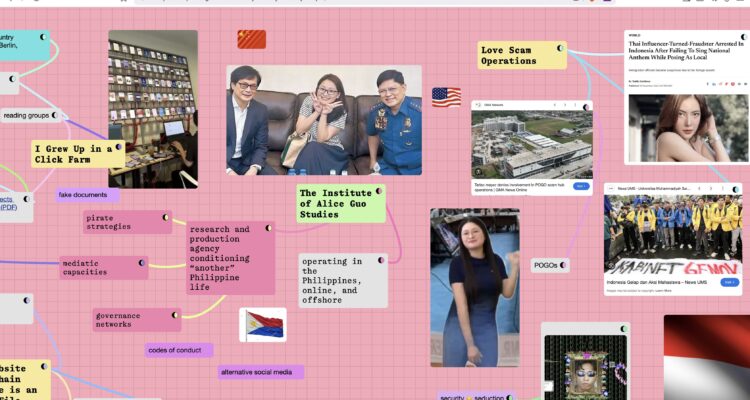
Task: Click connector icon on pirate strategies card
Action: click(165, 217)
